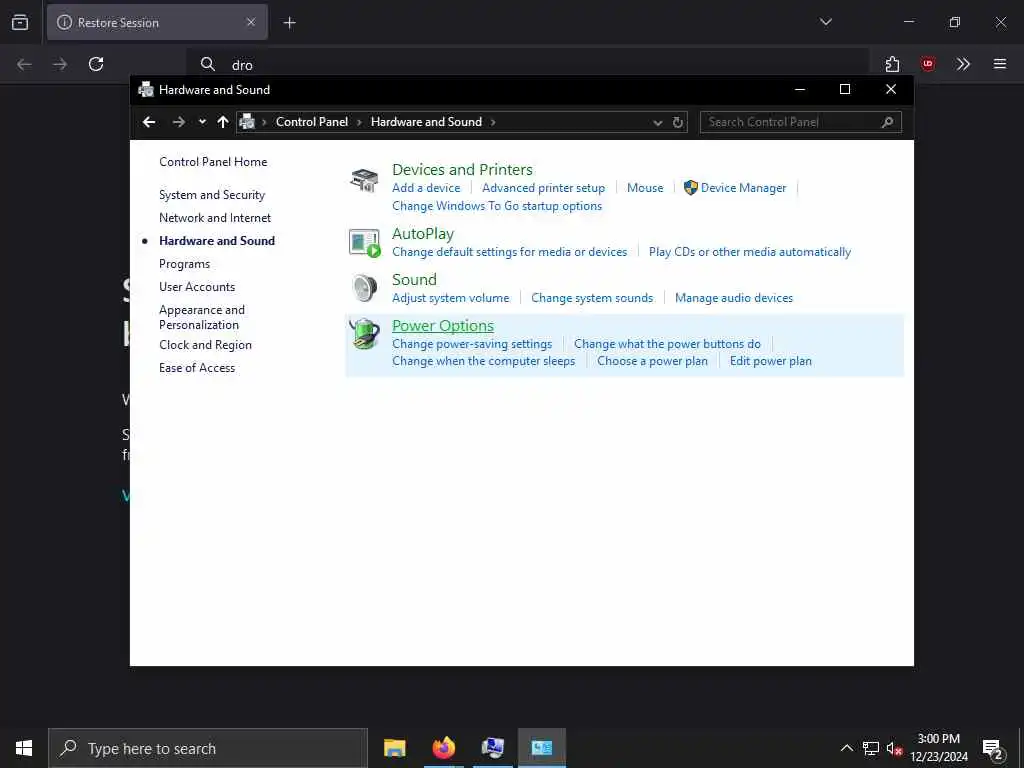Open Control Panel Home
This screenshot has width=1024, height=768.
pos(213,162)
